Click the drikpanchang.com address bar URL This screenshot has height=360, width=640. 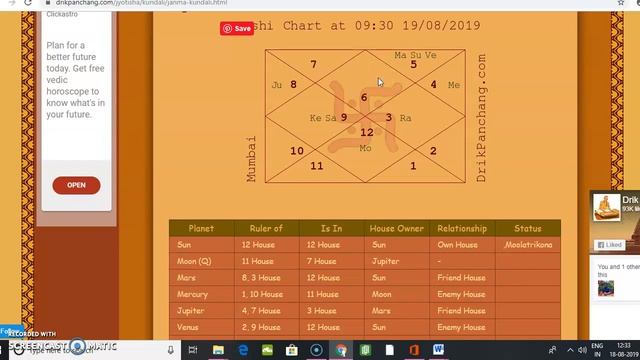(x=141, y=2)
